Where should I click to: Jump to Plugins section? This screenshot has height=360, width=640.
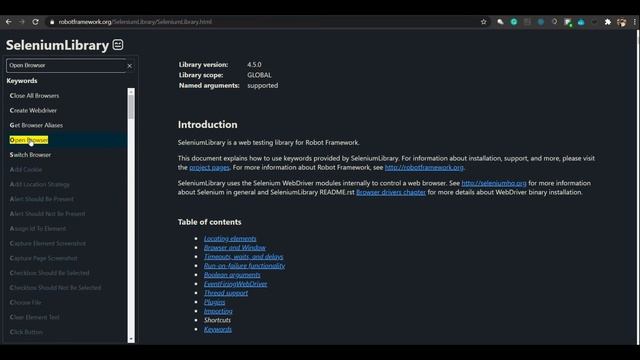pyautogui.click(x=214, y=302)
